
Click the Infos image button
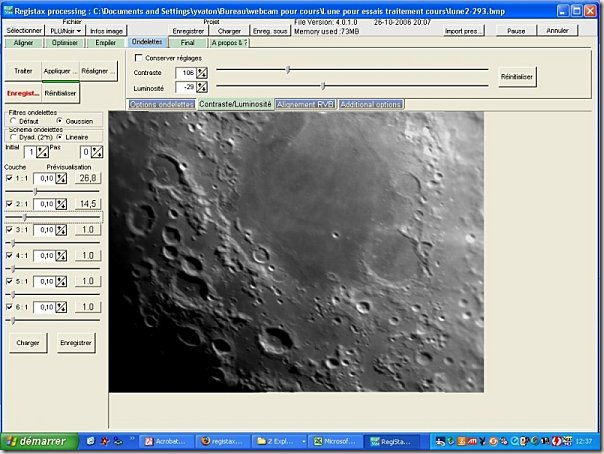106,31
